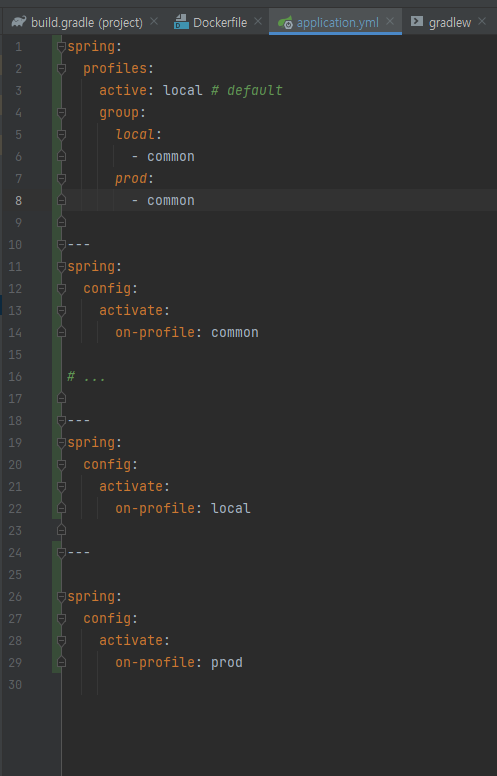Click the Gradle elephant icon on build.gradle tab
This screenshot has width=497, height=776.
pos(19,22)
